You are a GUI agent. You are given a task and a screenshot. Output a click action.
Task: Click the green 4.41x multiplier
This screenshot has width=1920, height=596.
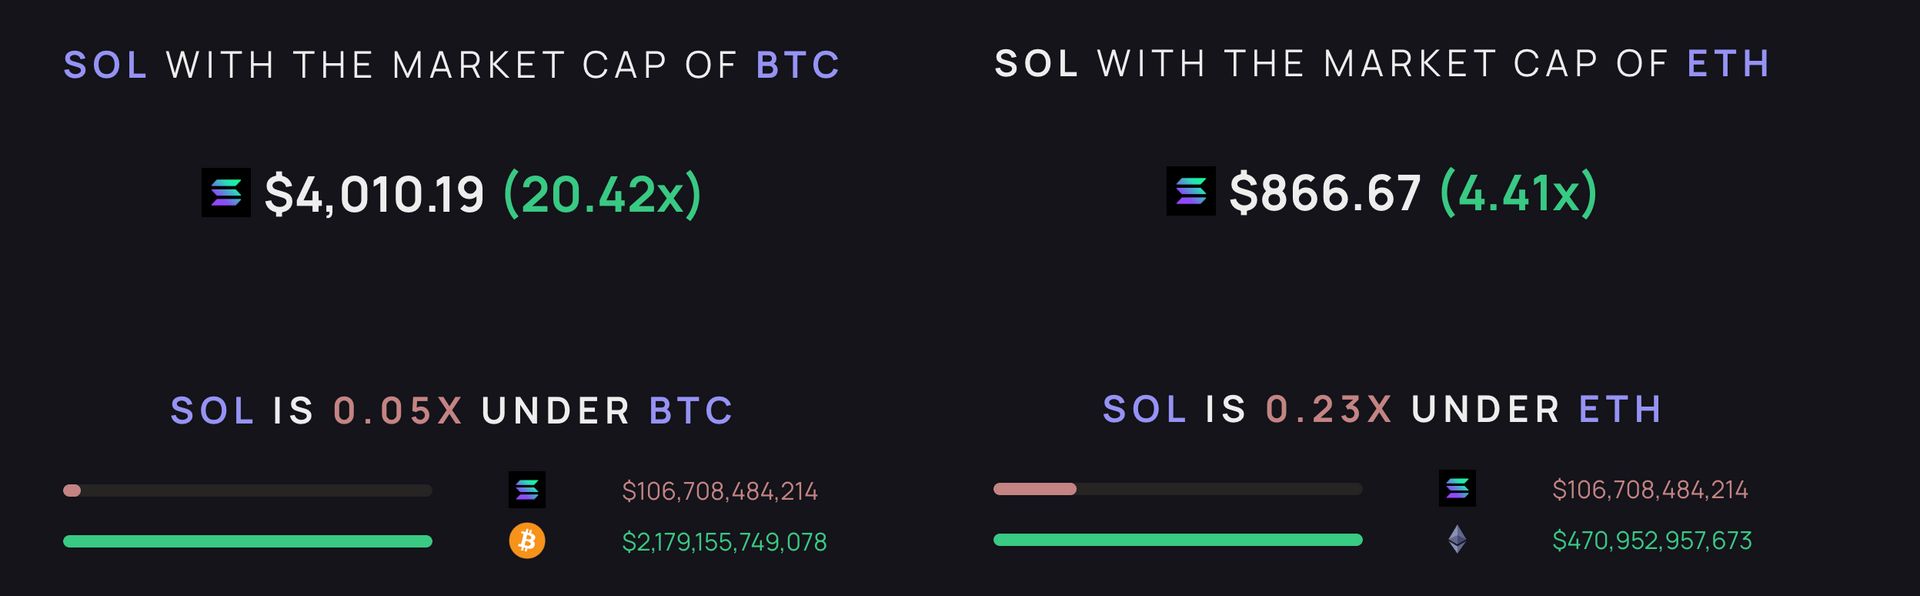(1518, 193)
